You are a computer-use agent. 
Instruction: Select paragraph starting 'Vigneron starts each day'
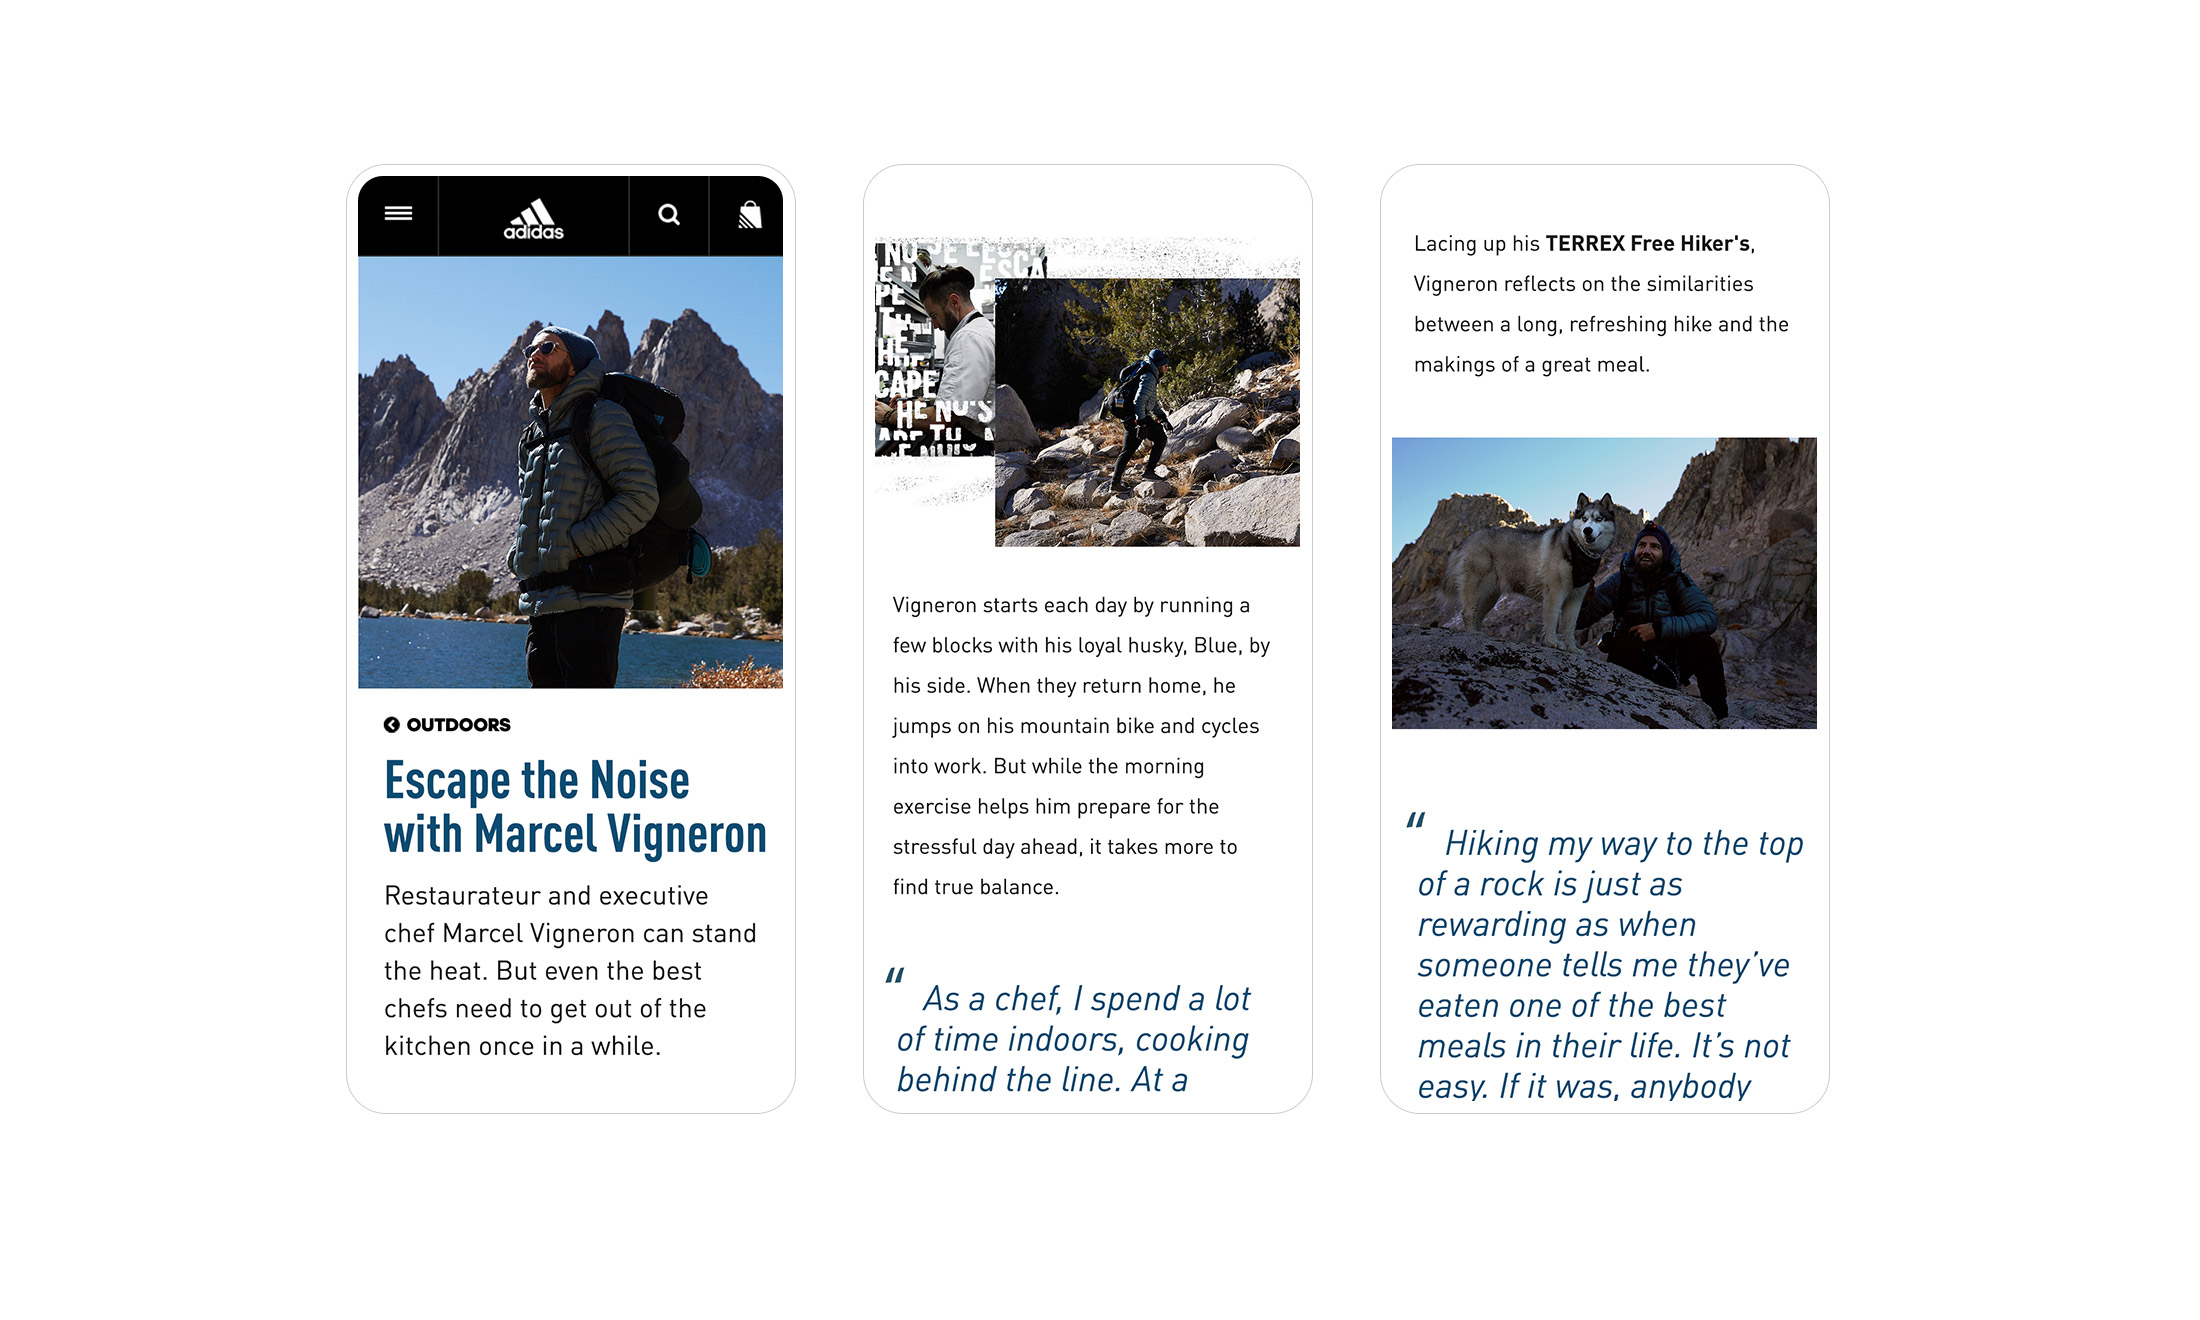(x=1081, y=746)
